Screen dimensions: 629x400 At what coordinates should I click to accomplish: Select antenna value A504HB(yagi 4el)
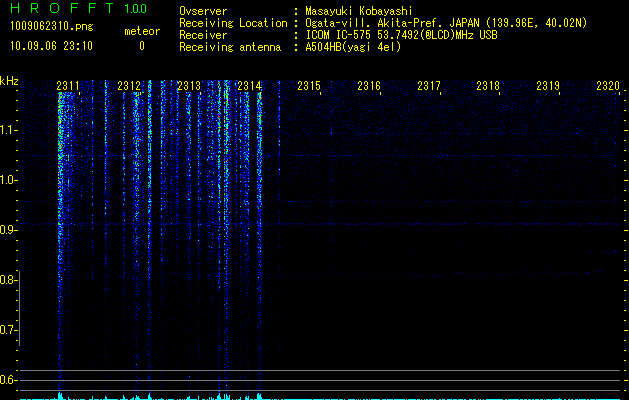pos(353,47)
